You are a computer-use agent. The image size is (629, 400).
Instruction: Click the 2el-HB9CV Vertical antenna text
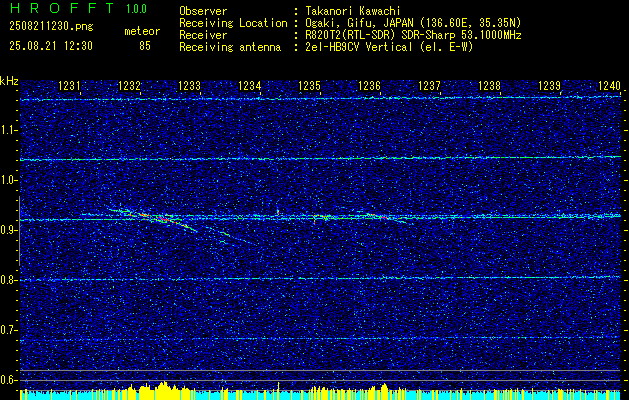coord(389,47)
